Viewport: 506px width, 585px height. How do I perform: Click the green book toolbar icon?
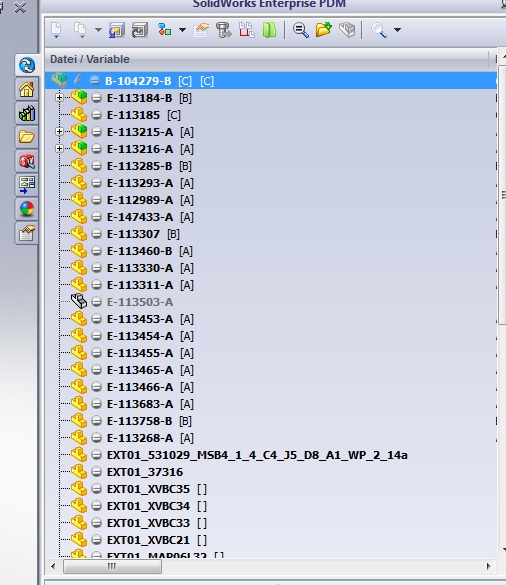269,30
